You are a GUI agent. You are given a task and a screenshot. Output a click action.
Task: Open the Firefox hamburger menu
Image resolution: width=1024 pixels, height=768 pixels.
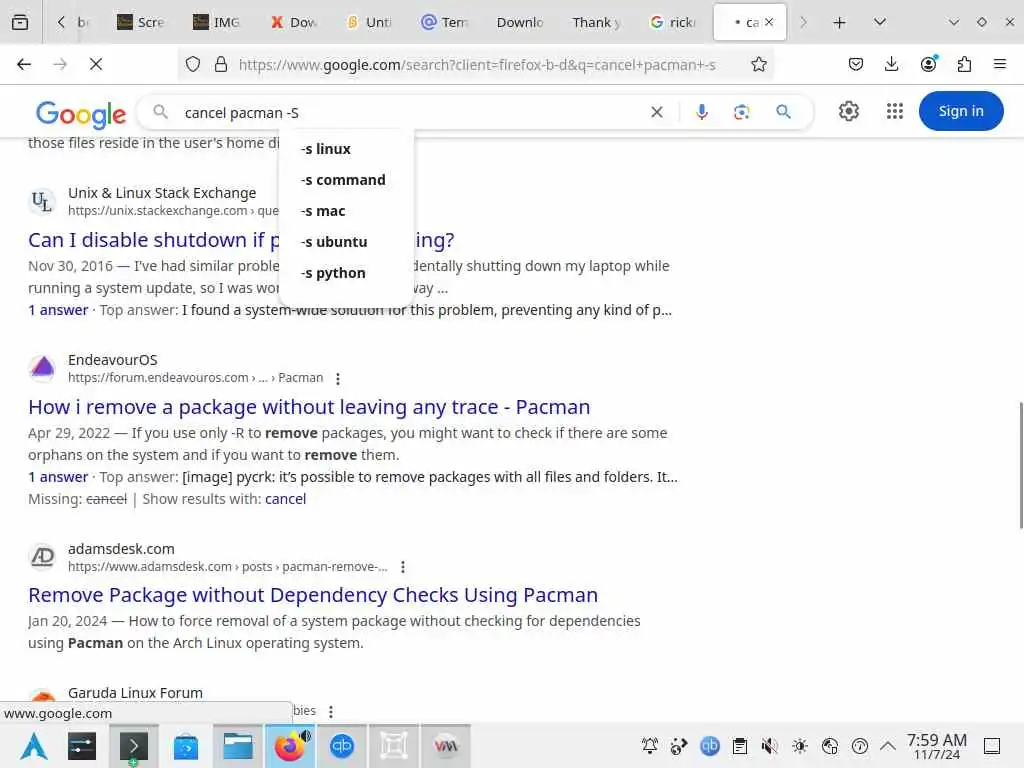tap(1000, 64)
